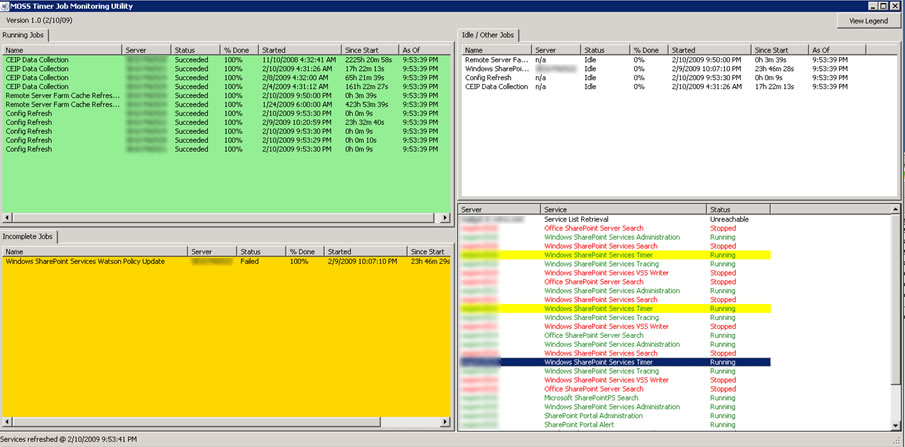Click the Incomplete Jobs horizontal scrollbar thumb
The image size is (905, 447).
tap(196, 422)
